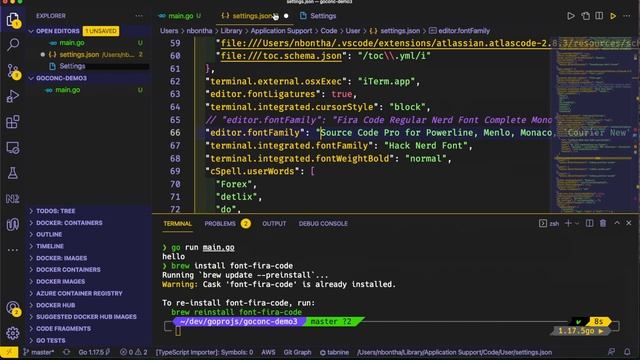Open the Manage gear menu
This screenshot has height=360, width=640.
(13, 333)
